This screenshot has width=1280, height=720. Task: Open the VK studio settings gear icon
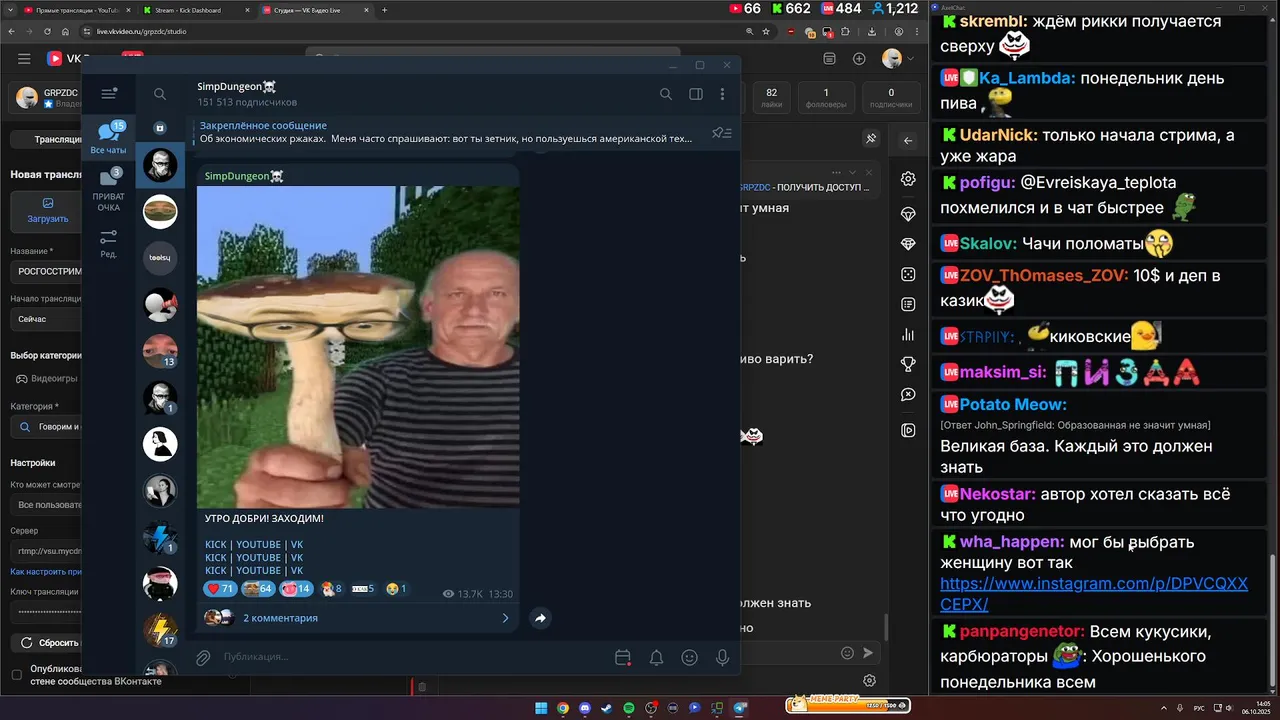[x=908, y=179]
